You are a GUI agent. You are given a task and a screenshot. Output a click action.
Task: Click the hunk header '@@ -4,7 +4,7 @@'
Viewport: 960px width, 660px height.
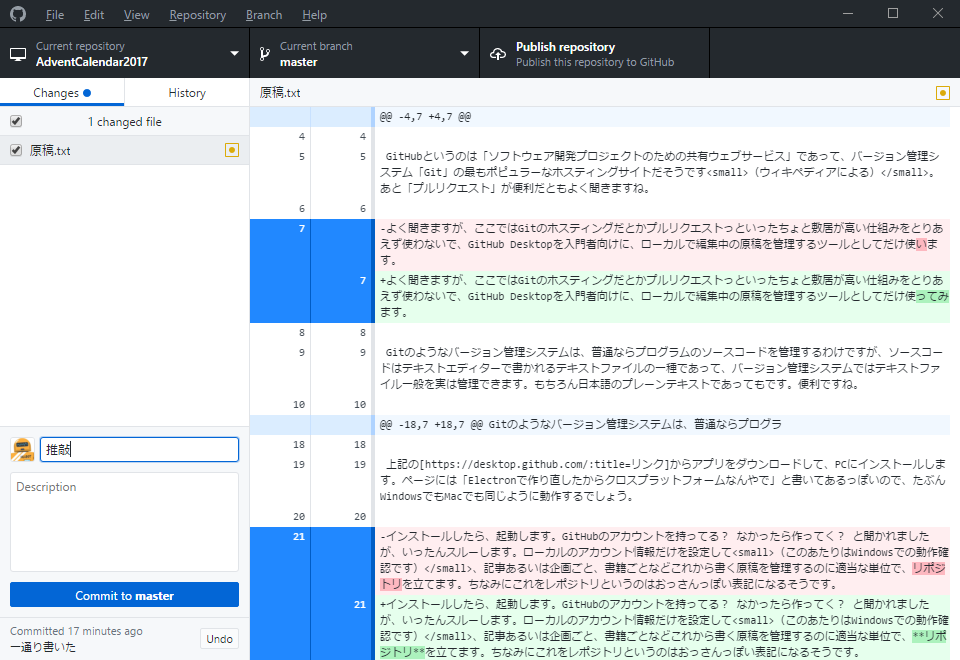(x=426, y=116)
